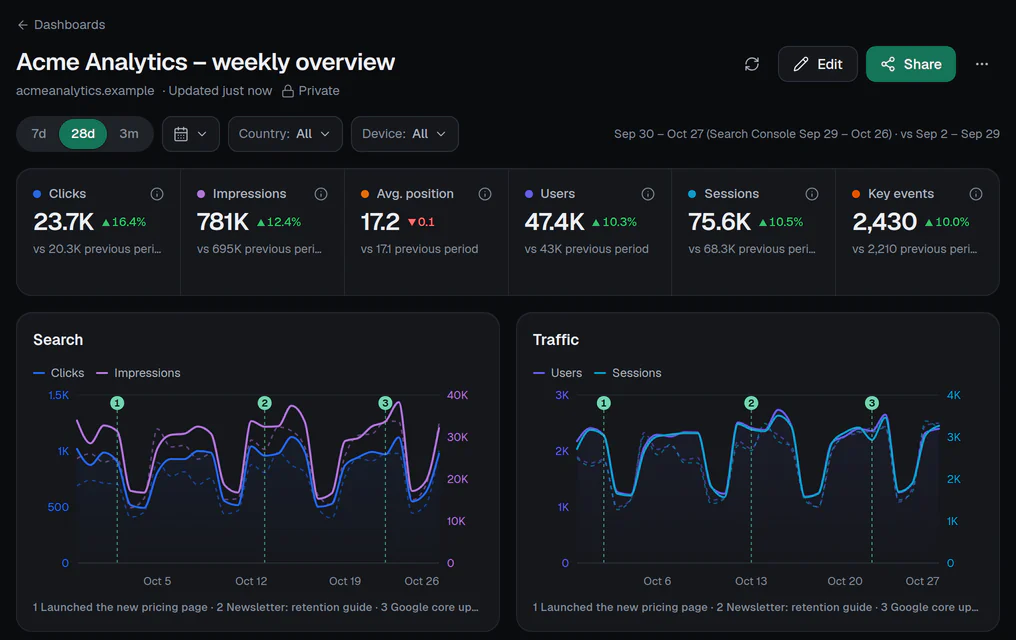Click the 16.4% clicks change indicator
The width and height of the screenshot is (1016, 640).
(x=124, y=222)
